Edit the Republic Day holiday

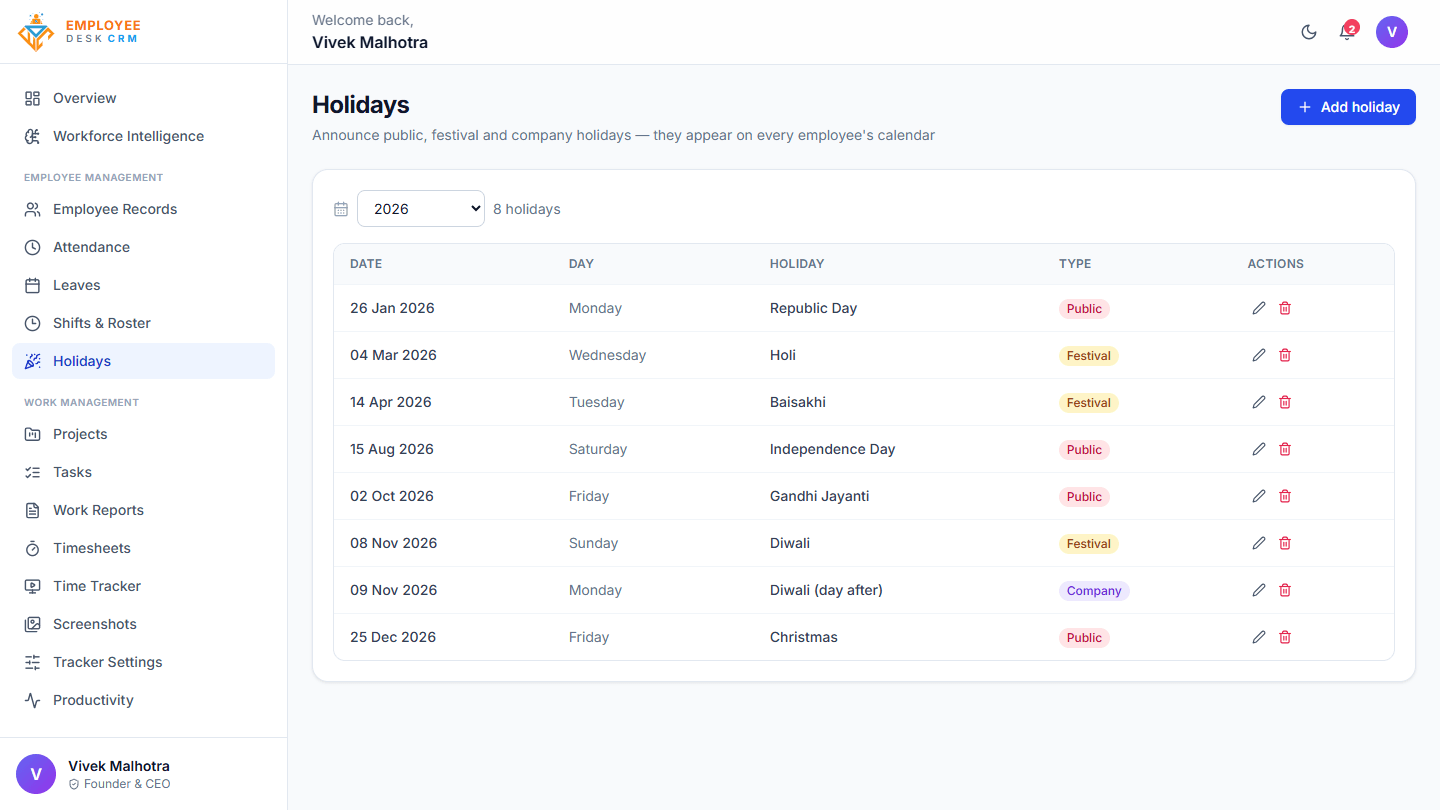[1259, 308]
